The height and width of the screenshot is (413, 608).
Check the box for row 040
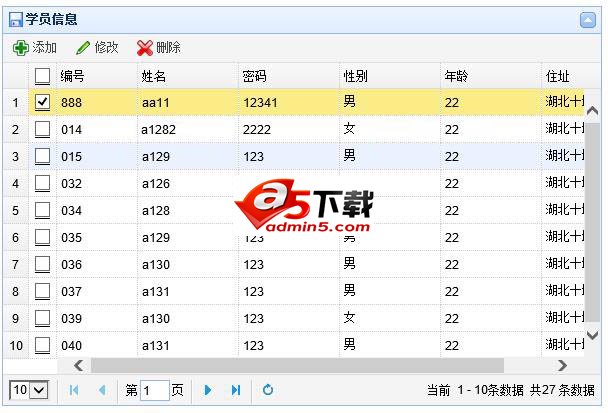pyautogui.click(x=42, y=345)
